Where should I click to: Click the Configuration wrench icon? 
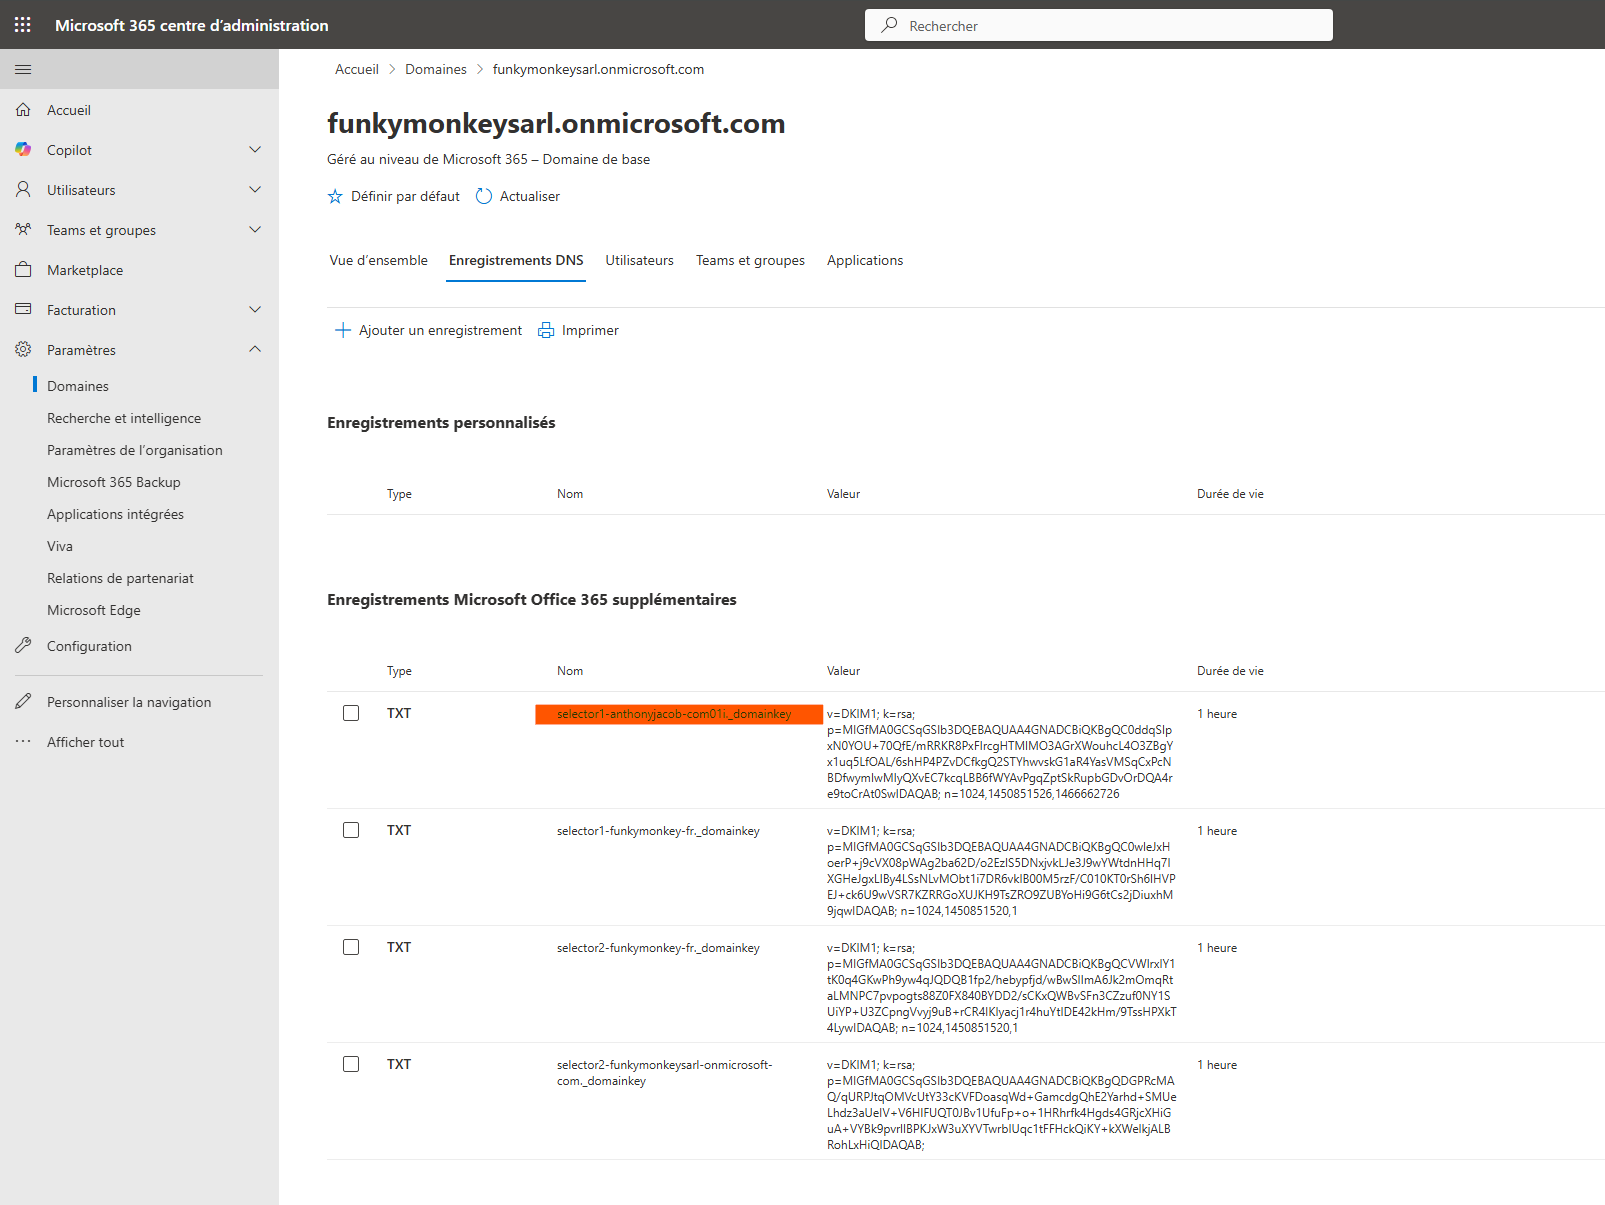pos(23,646)
